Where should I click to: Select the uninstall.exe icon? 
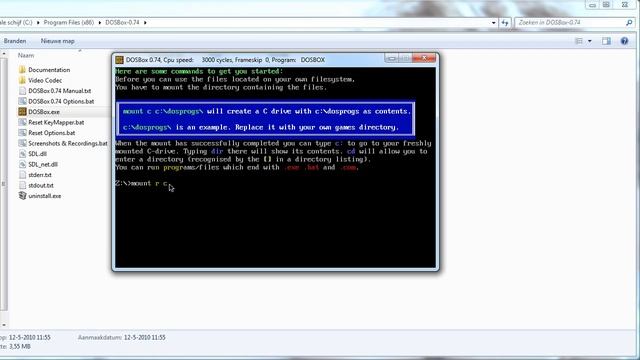22,196
